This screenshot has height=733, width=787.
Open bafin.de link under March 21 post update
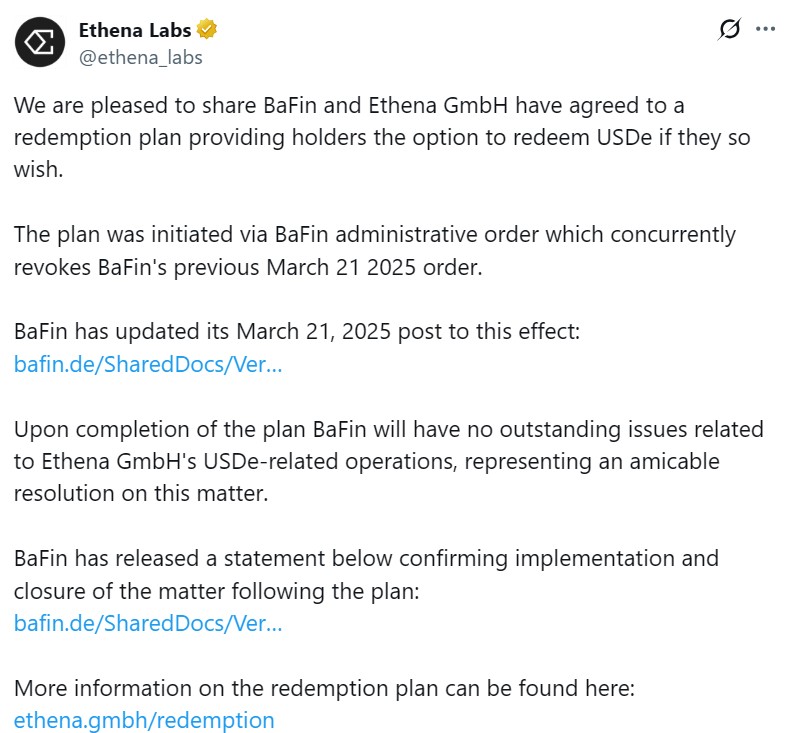point(148,364)
